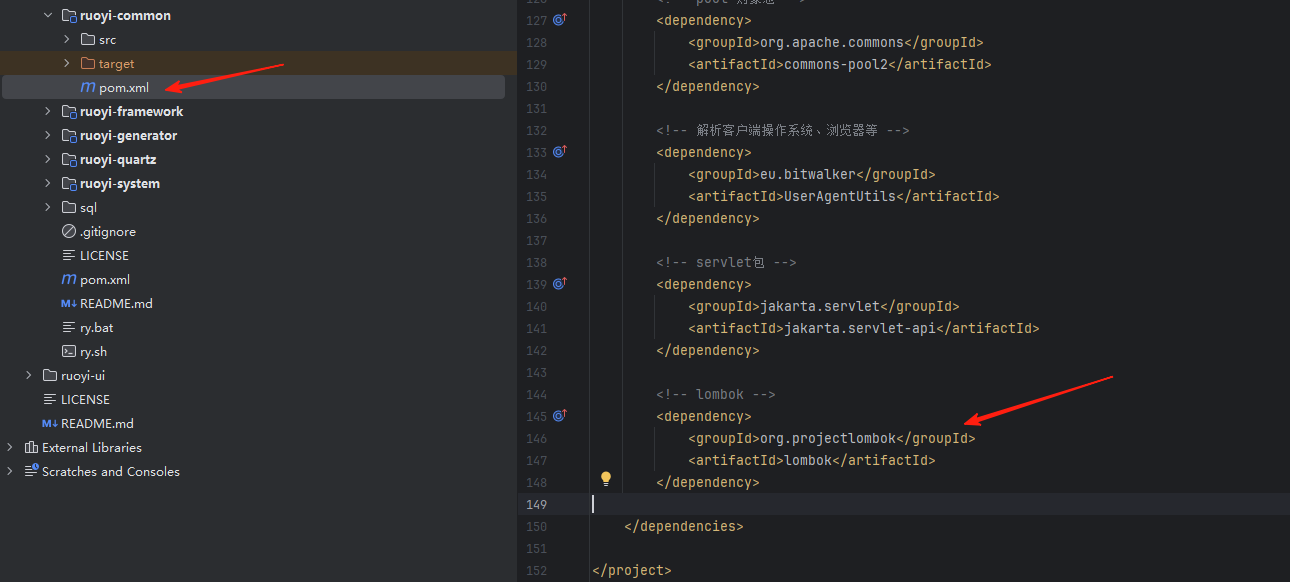The image size is (1290, 582).
Task: Click line number 146 in gutter
Action: coord(536,438)
